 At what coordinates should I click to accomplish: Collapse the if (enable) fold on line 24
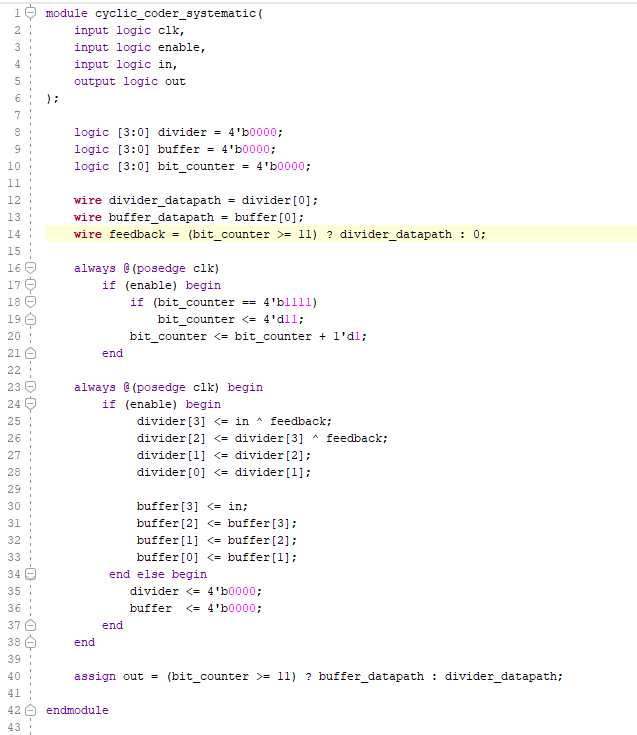coord(30,404)
